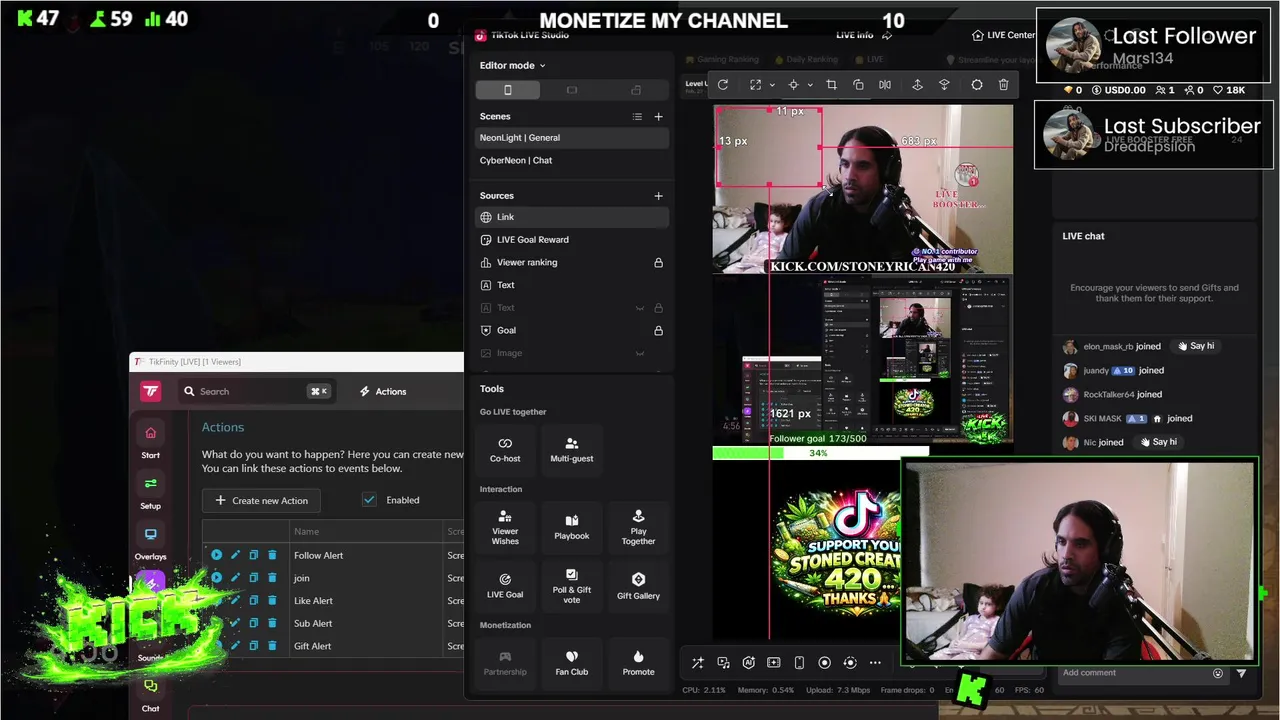Image resolution: width=1280 pixels, height=720 pixels.
Task: Send comment with paper plane icon
Action: (1241, 673)
